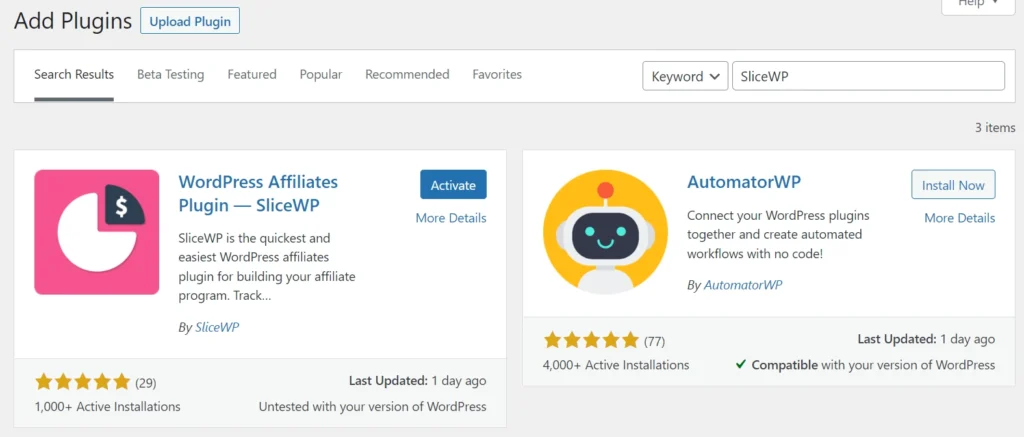Open the WordPress Affiliates Plugin — SliceWP title
The image size is (1024, 437).
click(x=258, y=194)
